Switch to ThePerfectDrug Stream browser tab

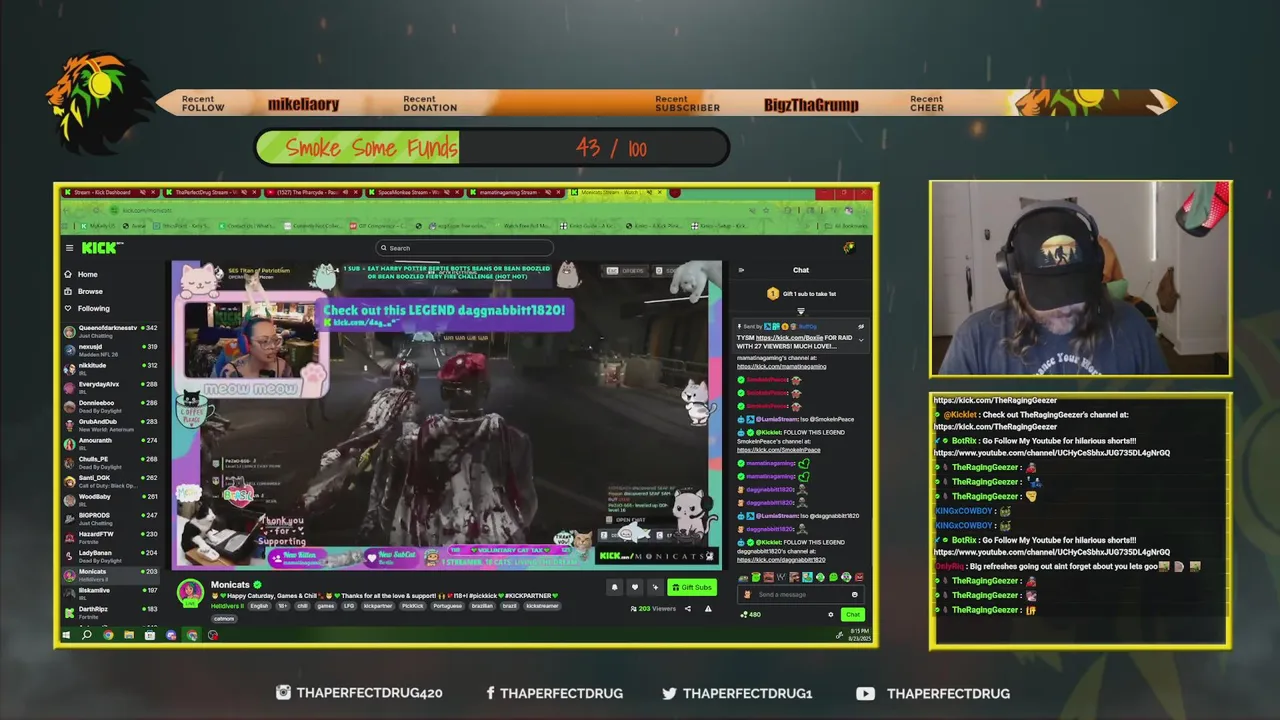pos(210,192)
